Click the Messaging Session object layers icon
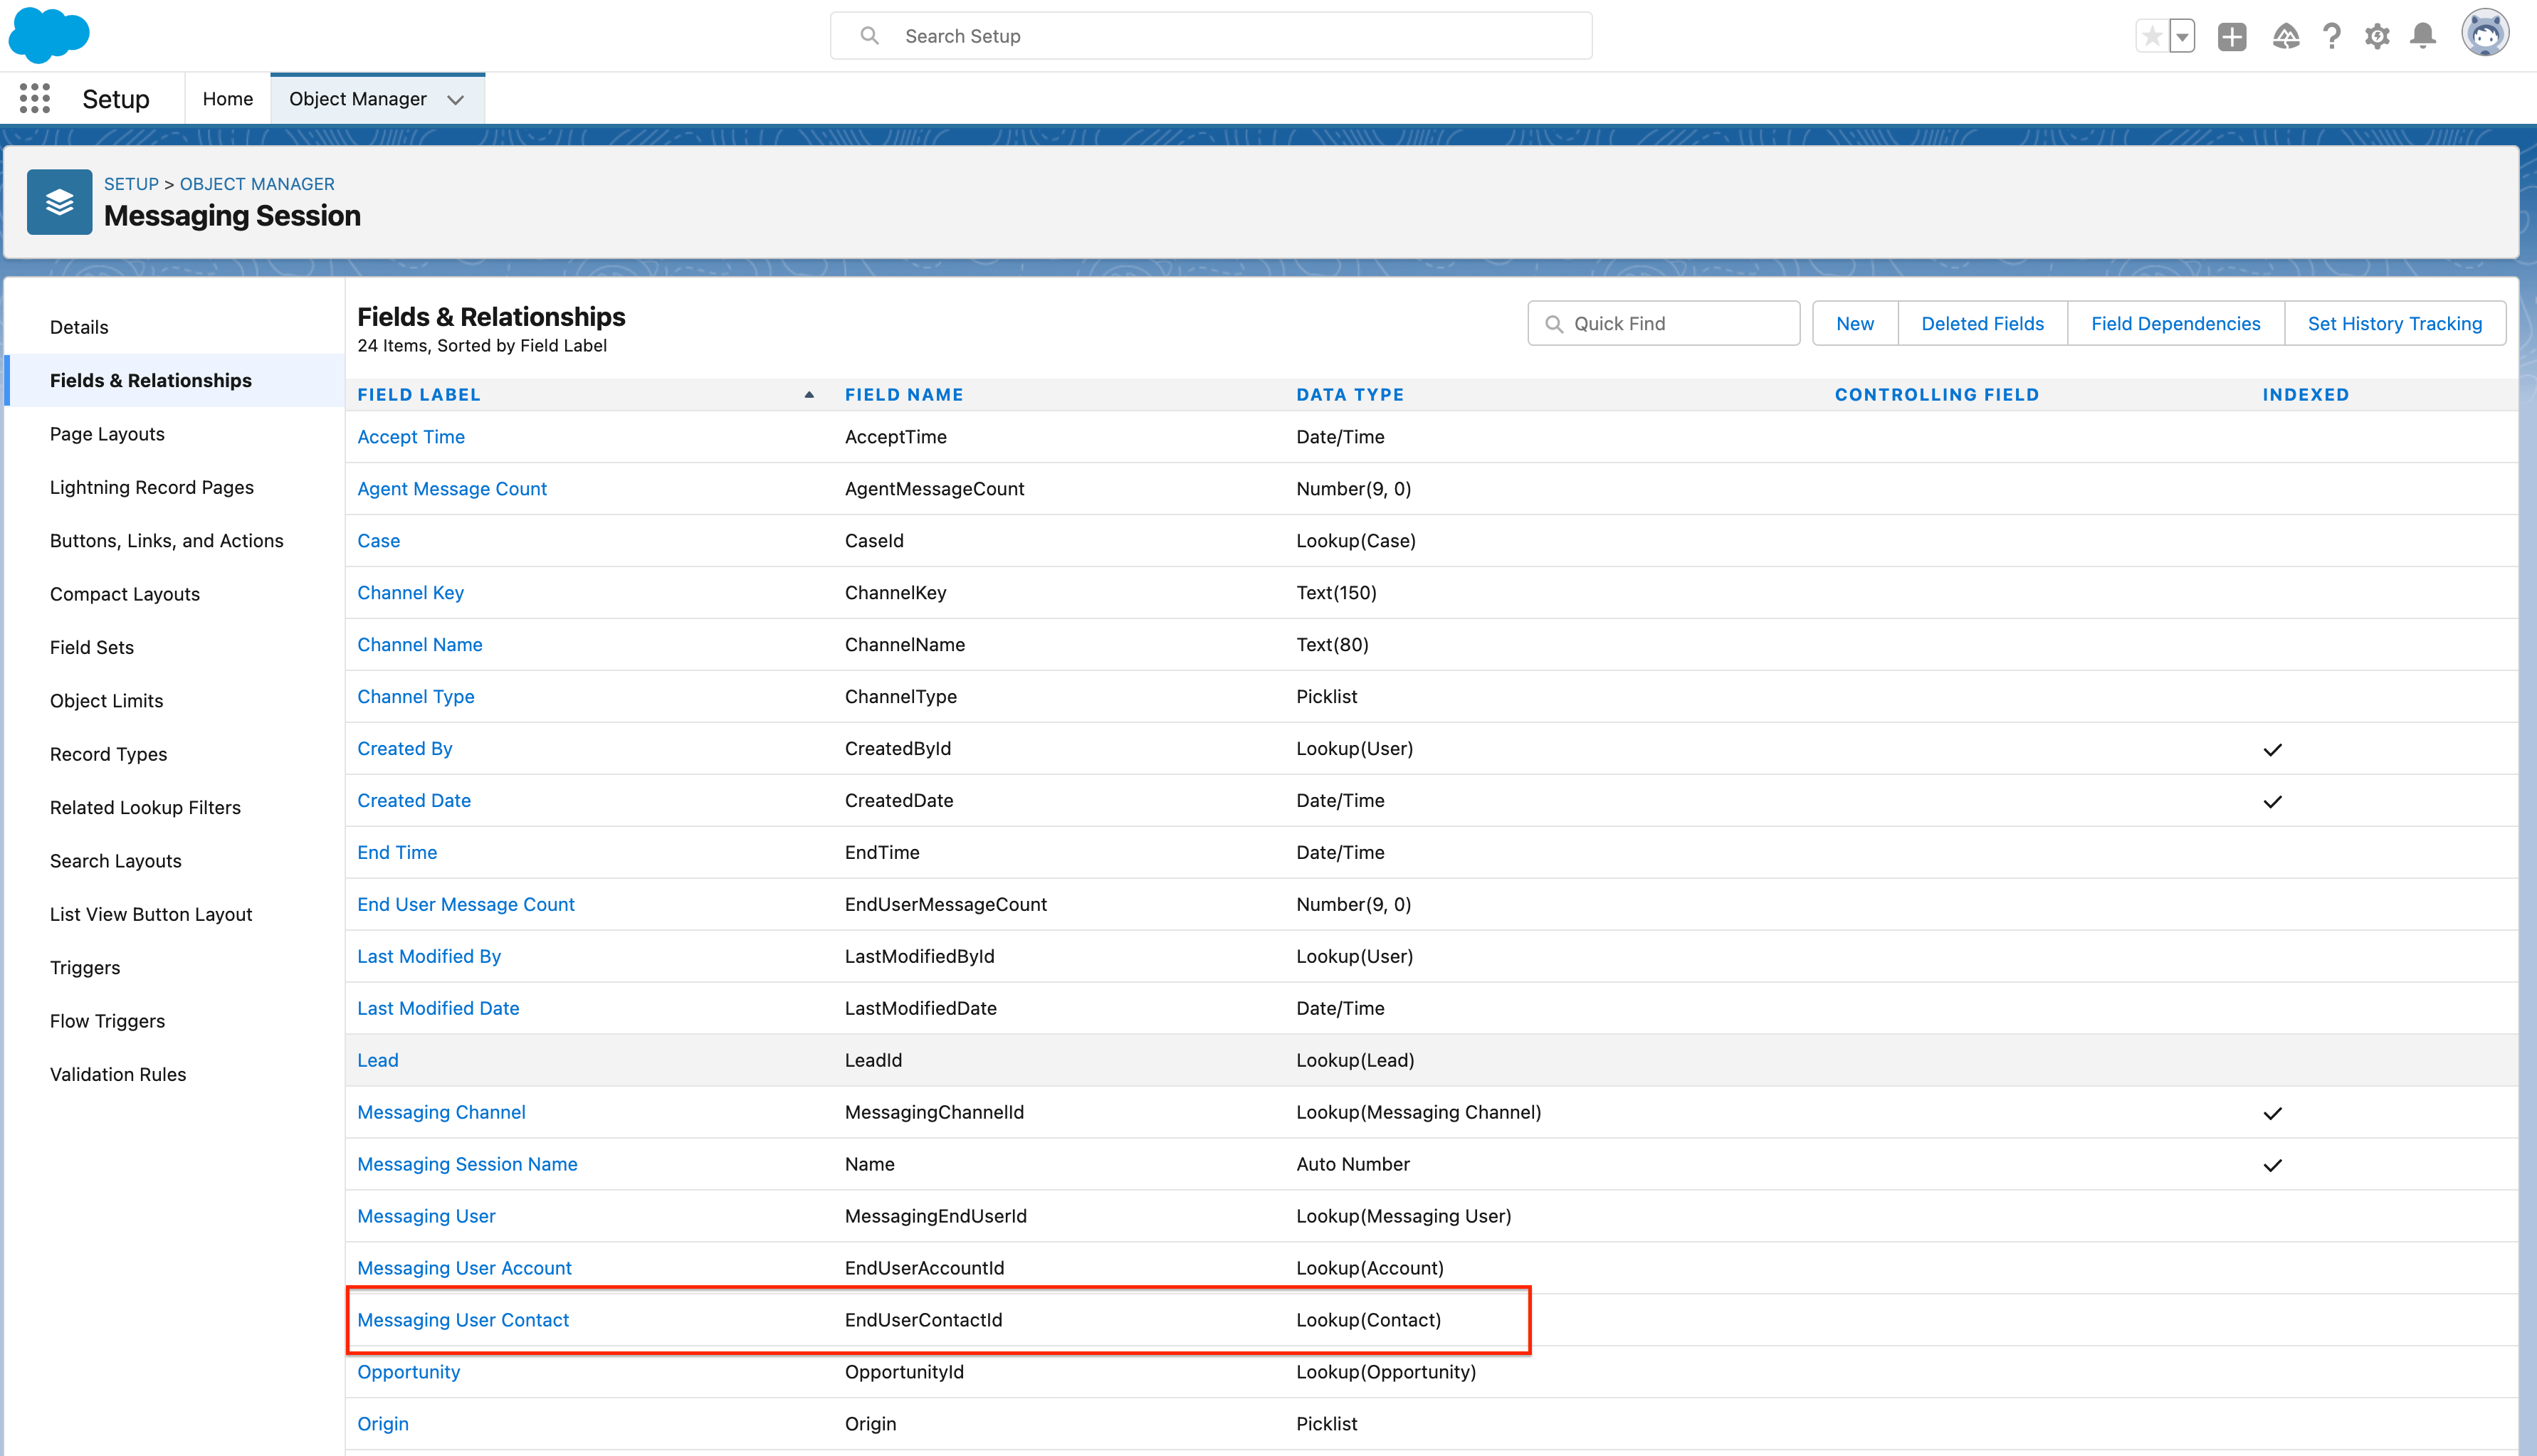The height and width of the screenshot is (1456, 2537). click(x=59, y=202)
